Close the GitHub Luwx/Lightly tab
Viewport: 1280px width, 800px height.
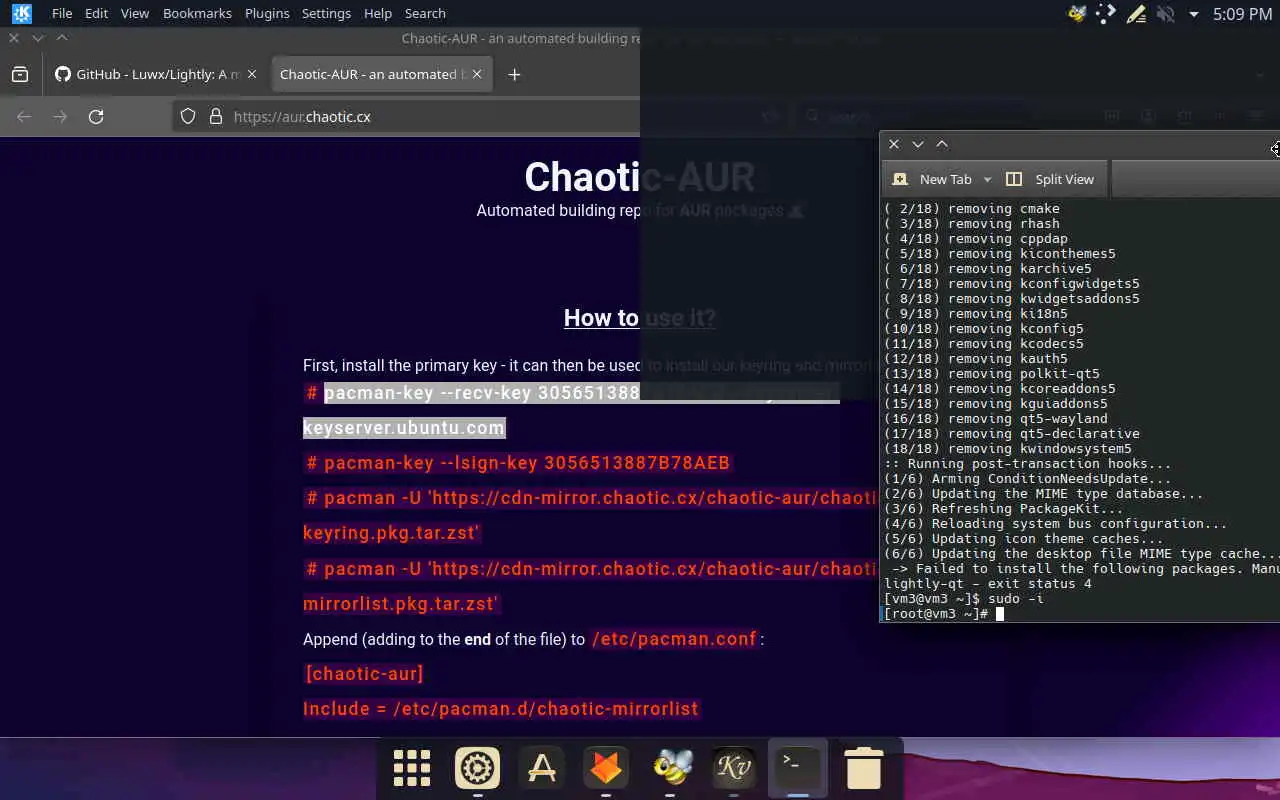coord(252,74)
